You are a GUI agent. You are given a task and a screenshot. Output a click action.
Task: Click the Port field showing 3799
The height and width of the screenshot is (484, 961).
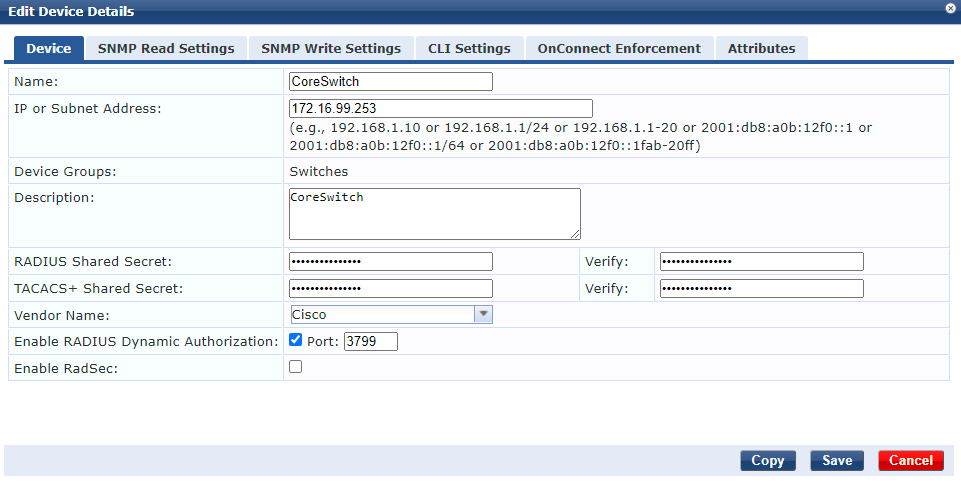[371, 341]
